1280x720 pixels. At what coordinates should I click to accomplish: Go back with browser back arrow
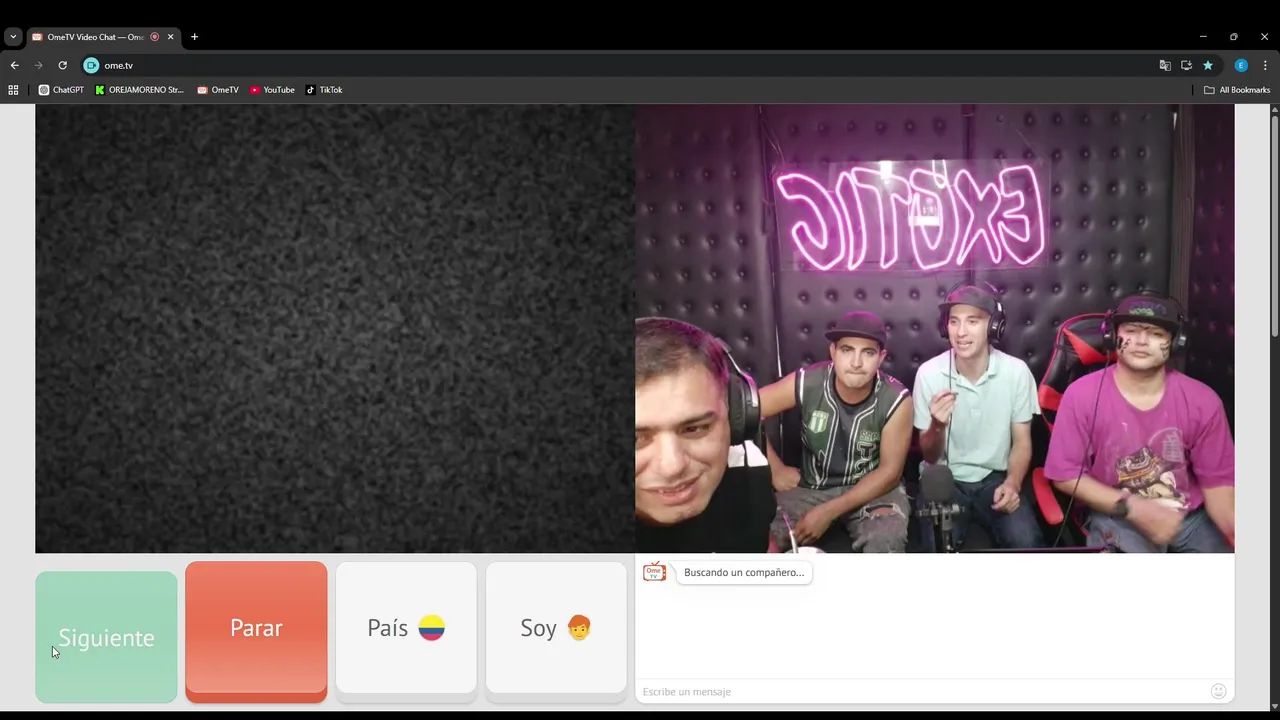pyautogui.click(x=14, y=65)
